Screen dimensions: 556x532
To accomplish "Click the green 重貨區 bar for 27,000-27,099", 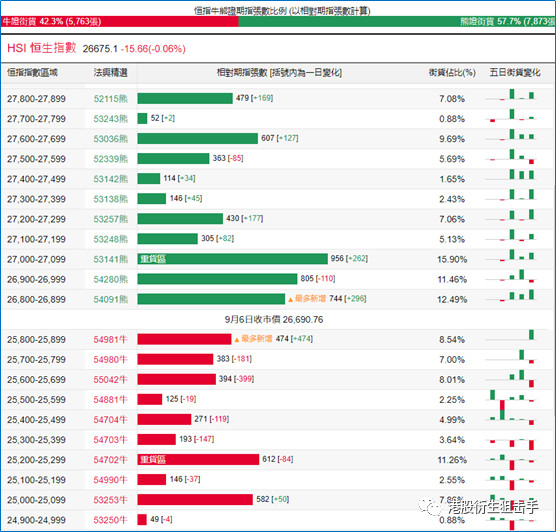I will [233, 259].
